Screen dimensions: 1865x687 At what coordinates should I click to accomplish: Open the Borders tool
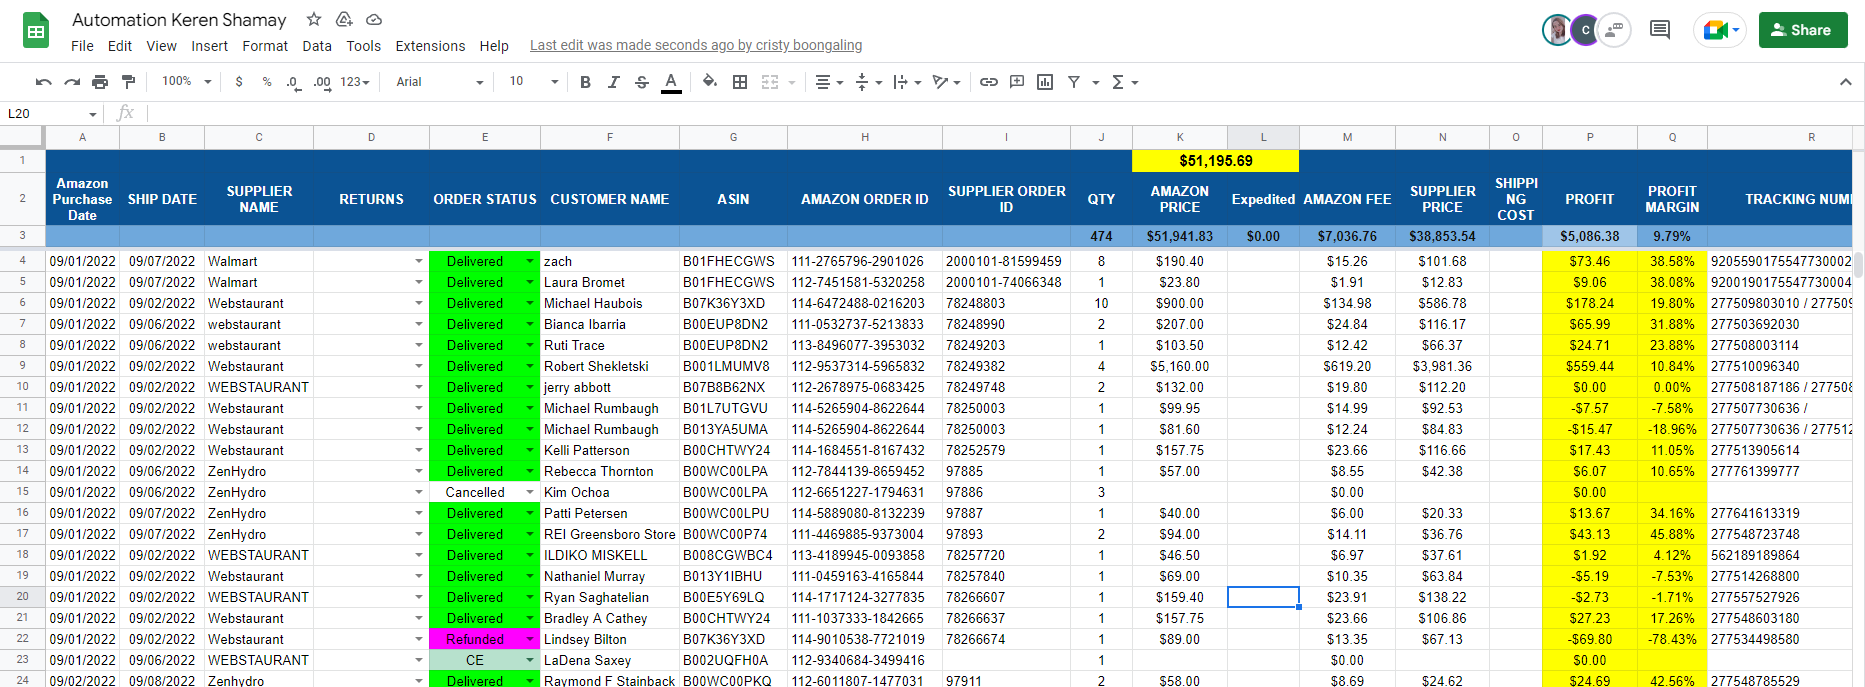pos(740,82)
